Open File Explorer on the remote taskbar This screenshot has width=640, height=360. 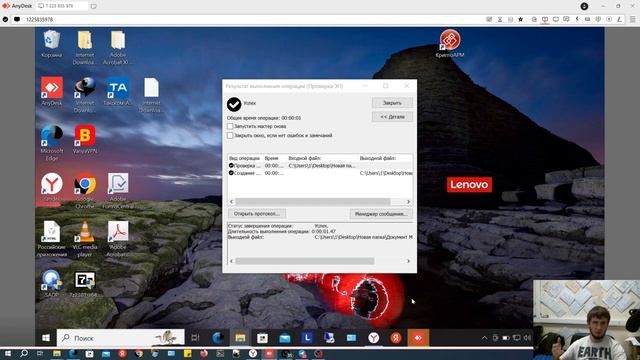[240, 338]
